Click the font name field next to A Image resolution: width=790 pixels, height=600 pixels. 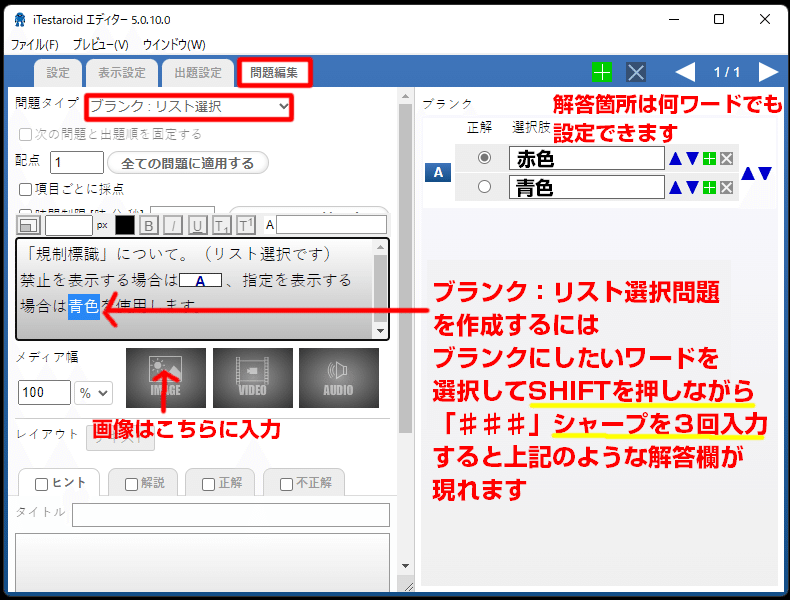pyautogui.click(x=331, y=225)
